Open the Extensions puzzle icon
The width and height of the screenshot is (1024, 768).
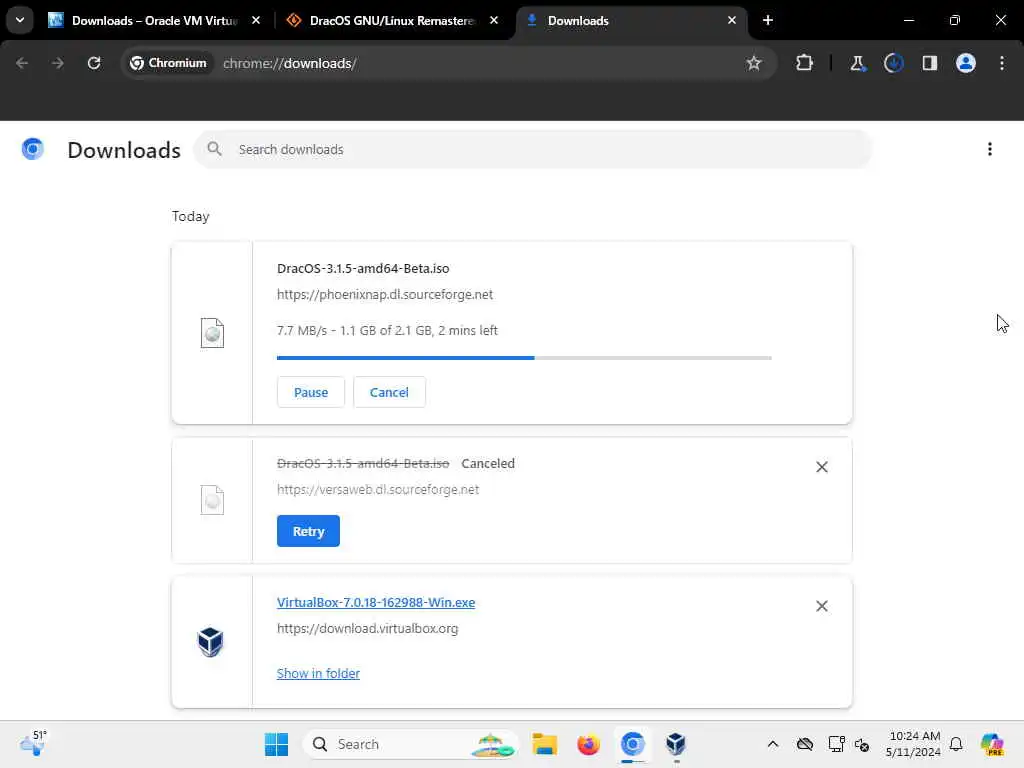coord(805,63)
